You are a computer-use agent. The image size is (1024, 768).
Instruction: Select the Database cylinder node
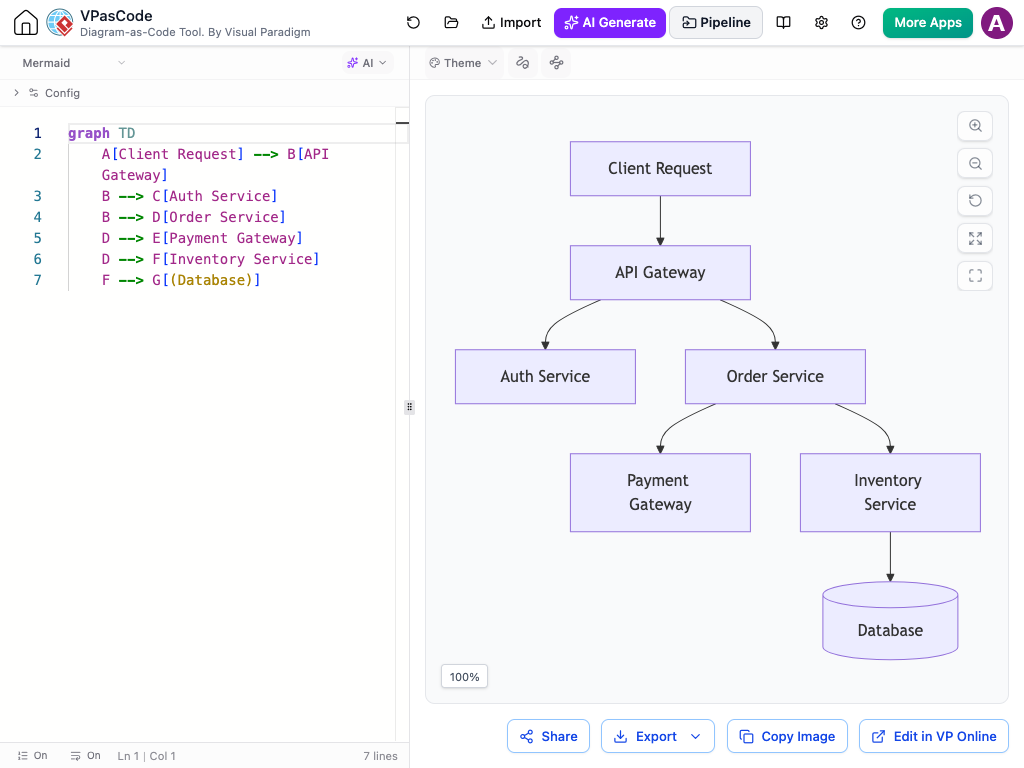click(x=890, y=620)
